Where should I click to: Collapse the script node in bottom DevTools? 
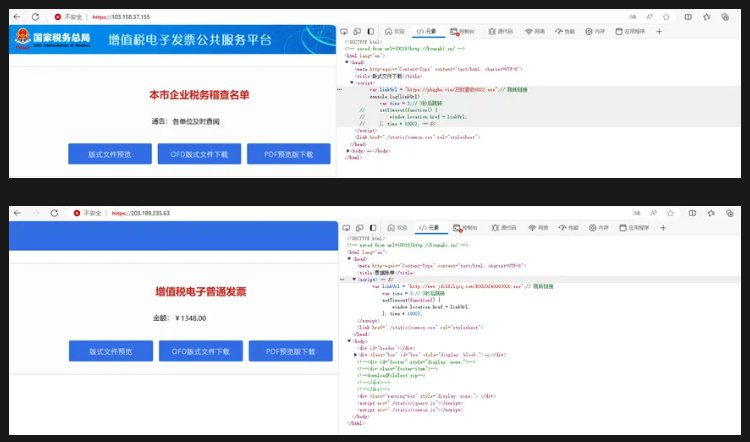click(x=354, y=279)
